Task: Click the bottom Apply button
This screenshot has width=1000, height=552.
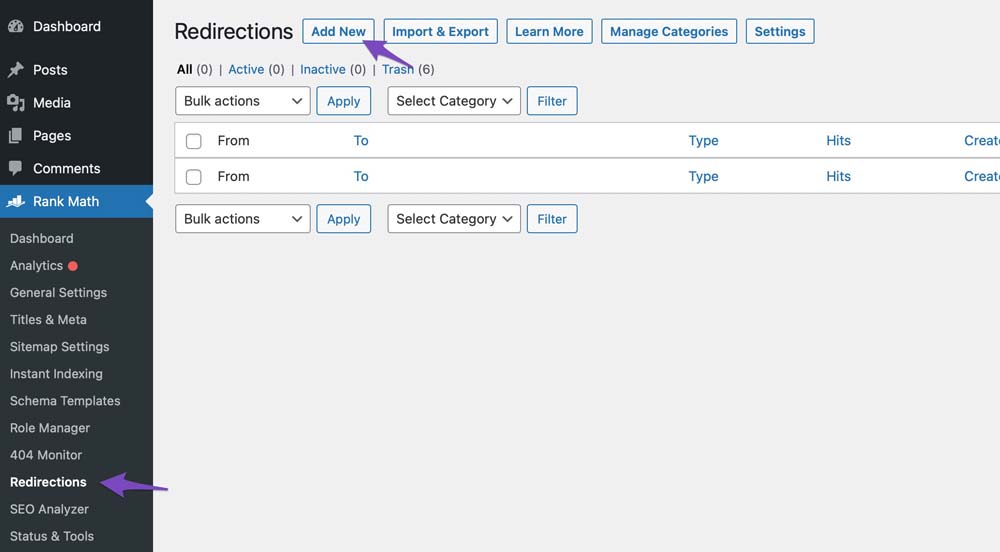Action: click(344, 219)
